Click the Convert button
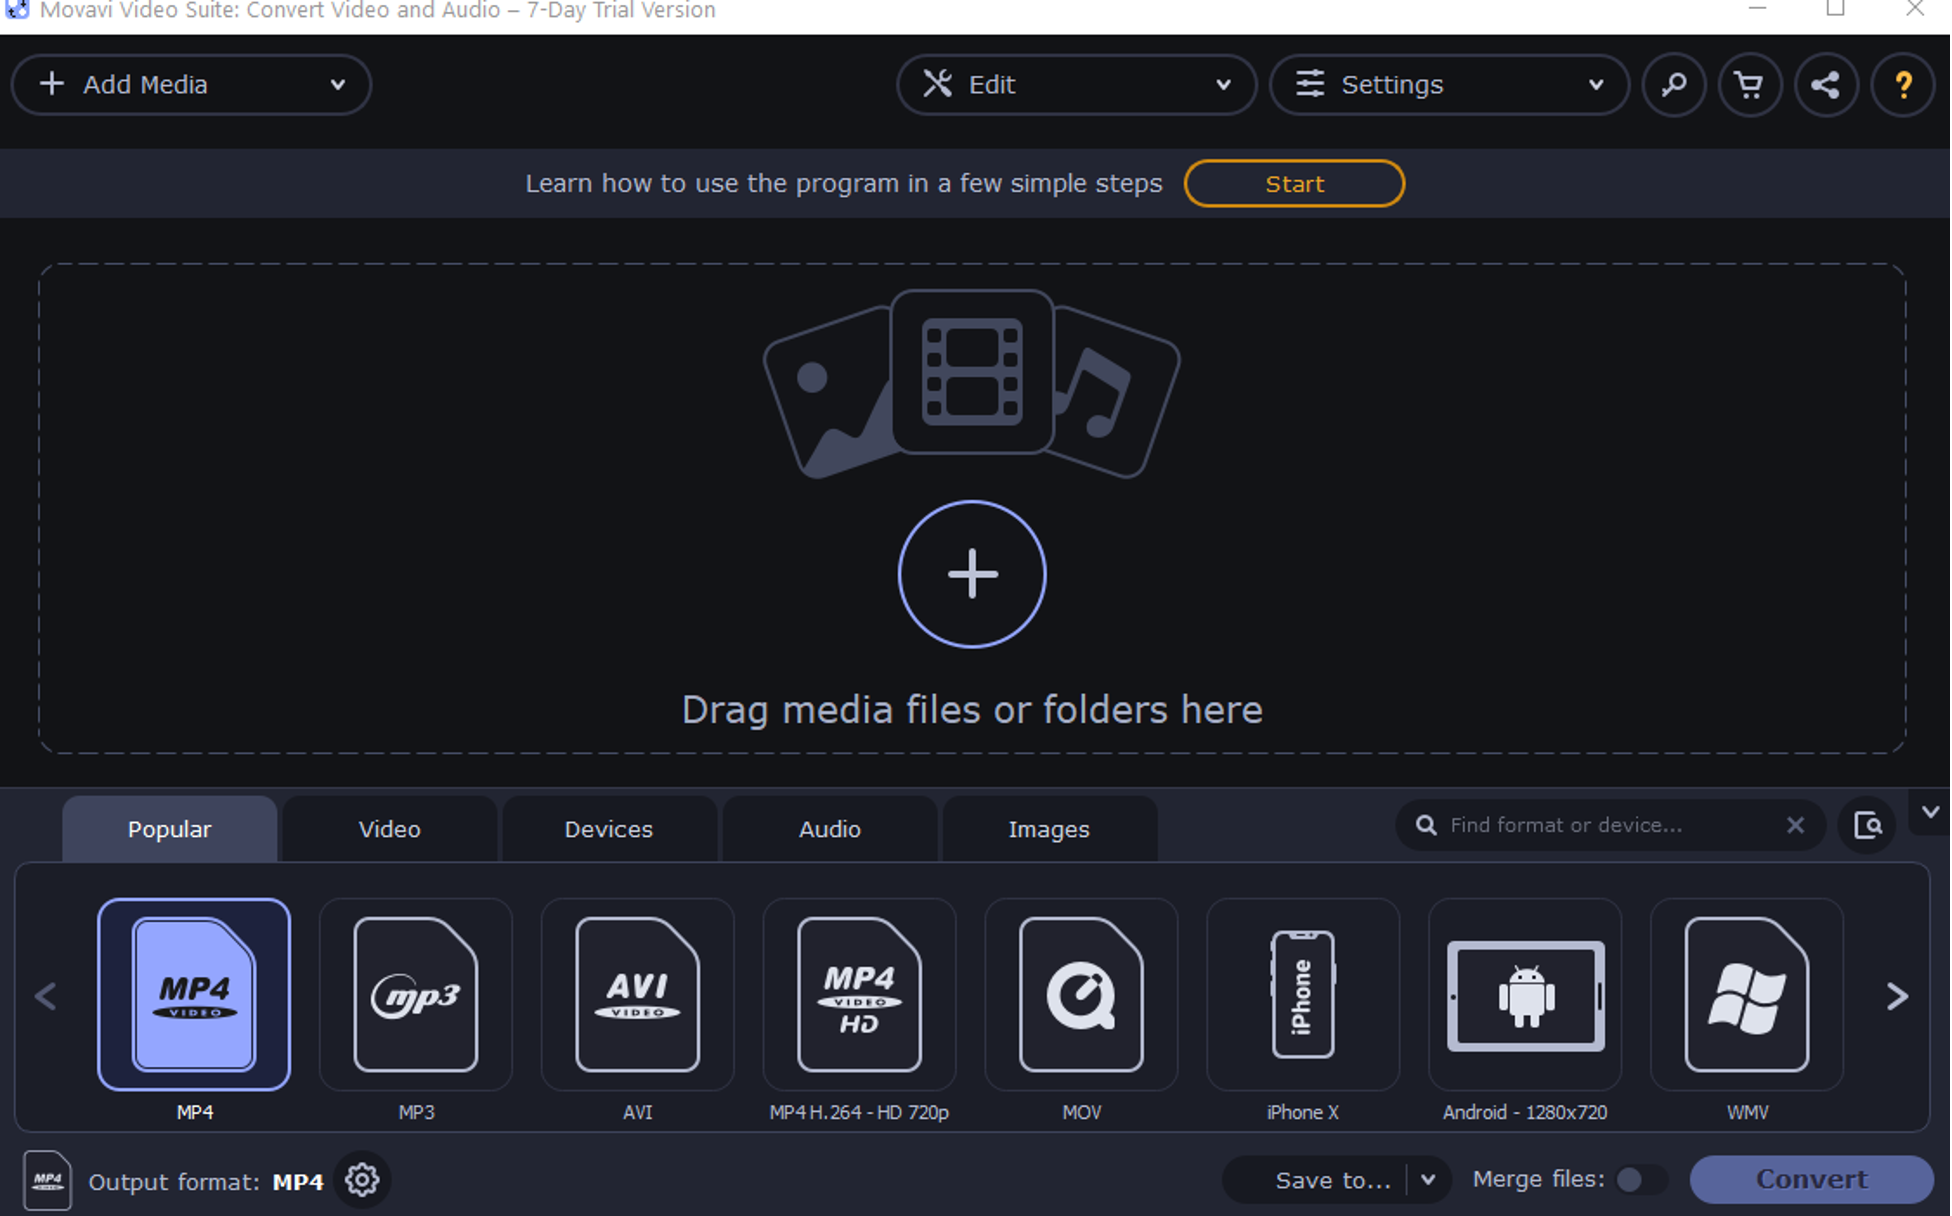This screenshot has height=1216, width=1952. click(x=1811, y=1180)
